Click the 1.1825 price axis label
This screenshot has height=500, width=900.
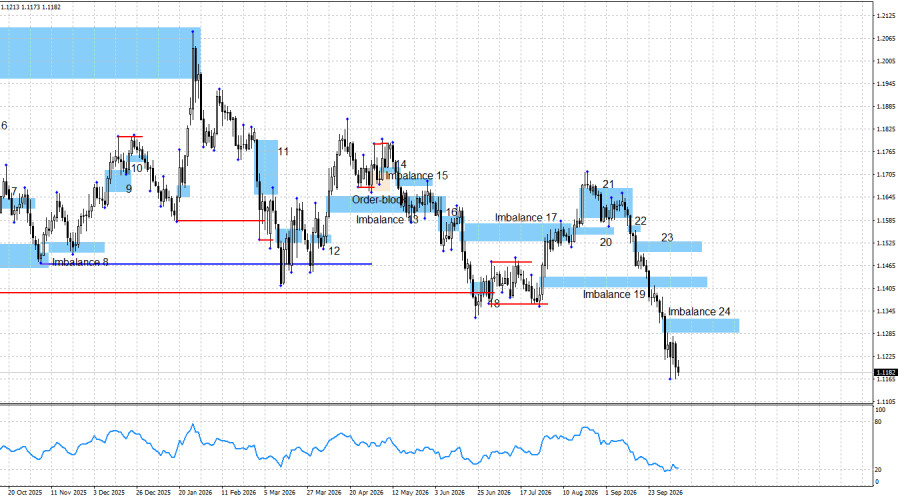[886, 129]
